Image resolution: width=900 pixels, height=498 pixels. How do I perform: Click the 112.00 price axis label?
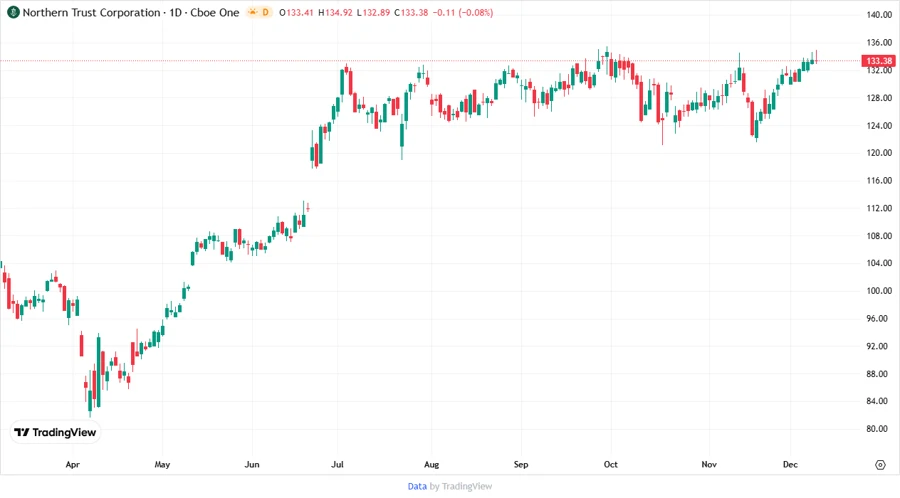(879, 208)
